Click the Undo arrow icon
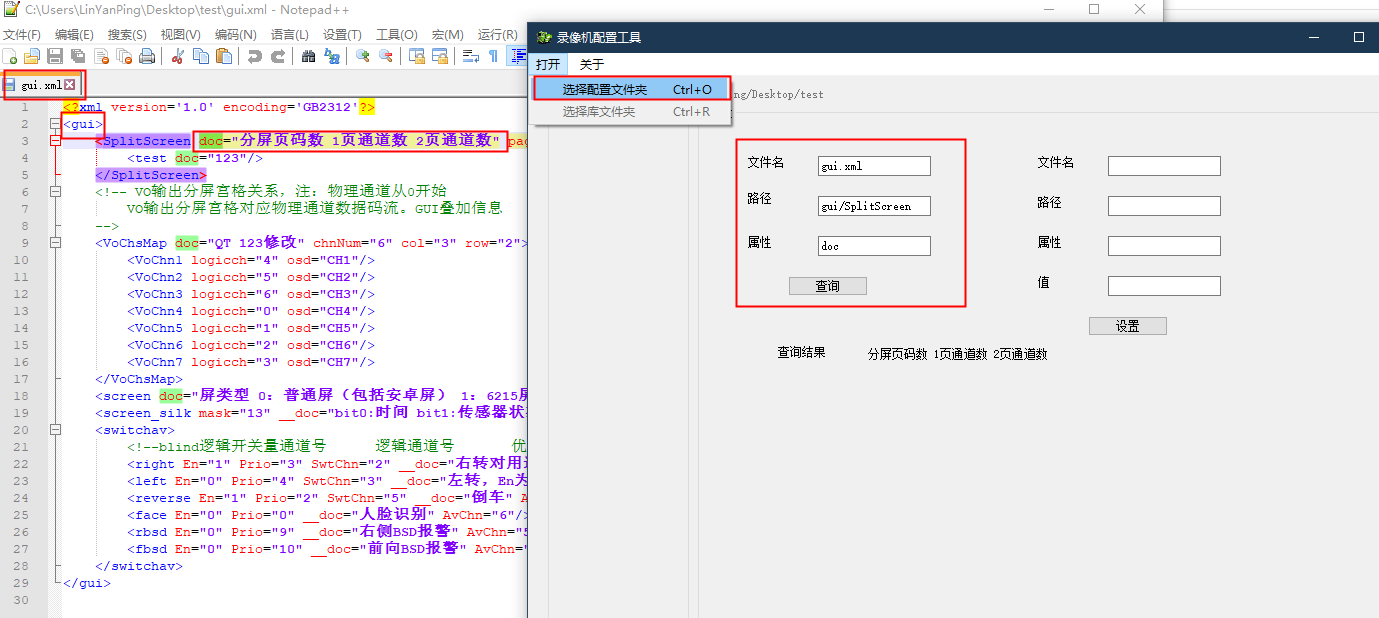This screenshot has width=1379, height=618. click(256, 55)
